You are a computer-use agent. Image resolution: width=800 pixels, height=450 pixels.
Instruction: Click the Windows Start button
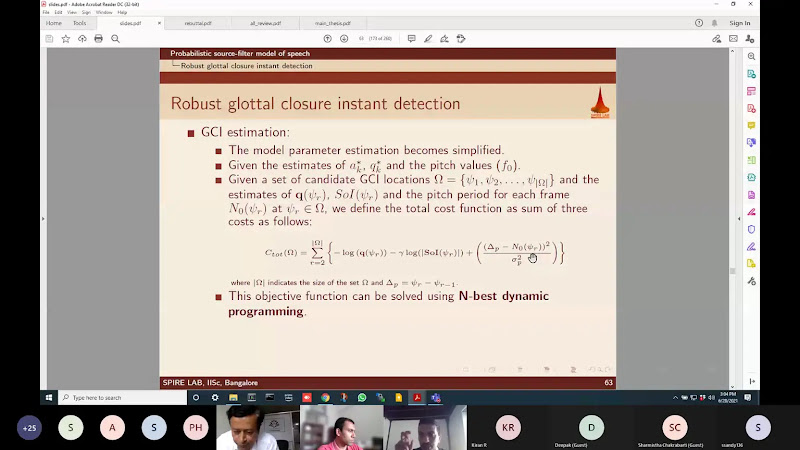tap(49, 397)
